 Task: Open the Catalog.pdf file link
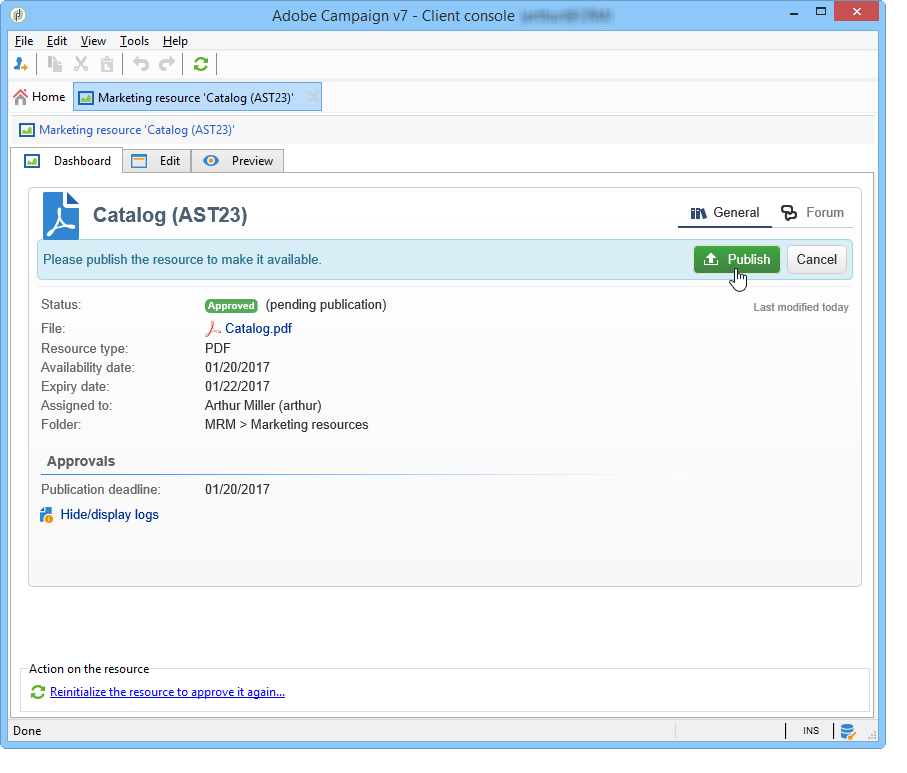point(259,329)
